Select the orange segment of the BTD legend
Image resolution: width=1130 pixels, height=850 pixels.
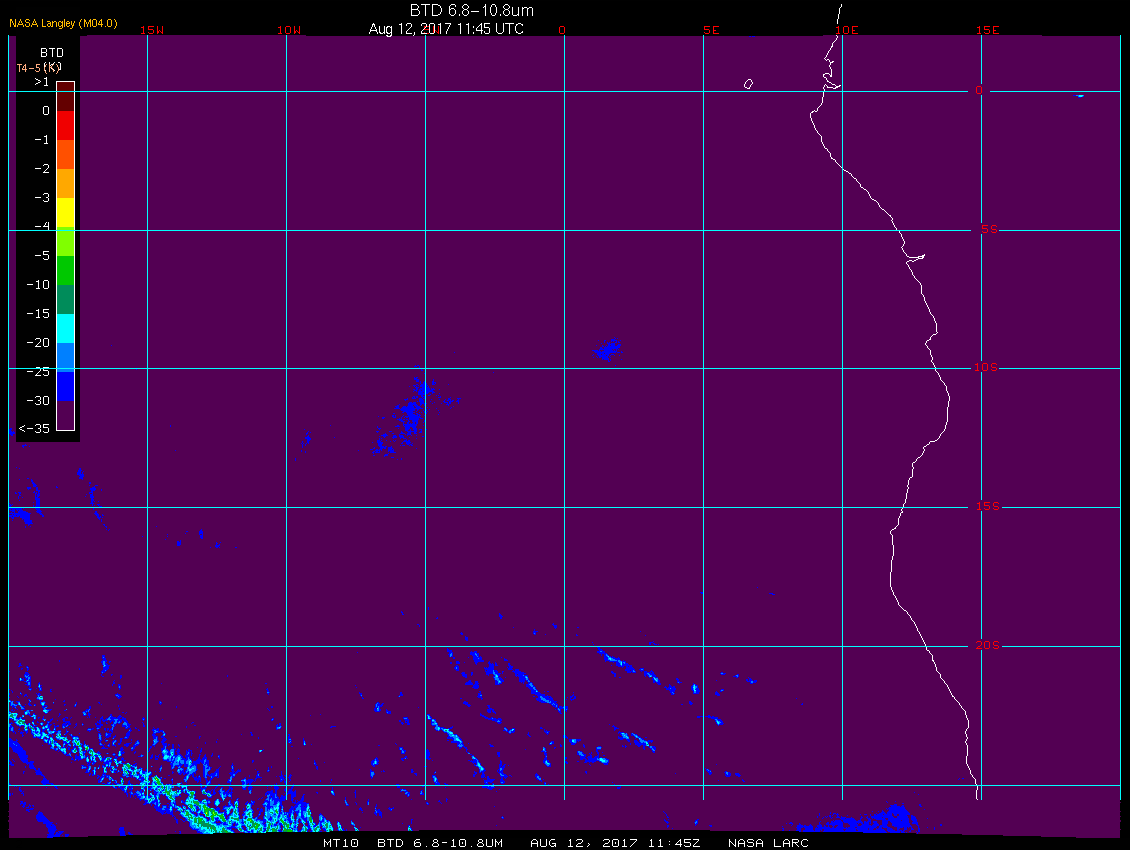pyautogui.click(x=66, y=183)
